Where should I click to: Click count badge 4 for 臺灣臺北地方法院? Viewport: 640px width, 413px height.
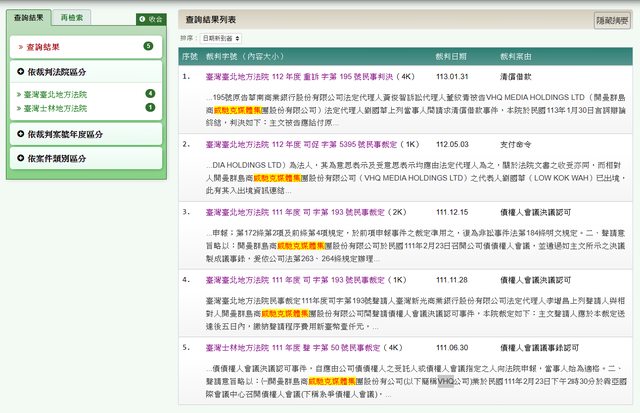[x=150, y=94]
